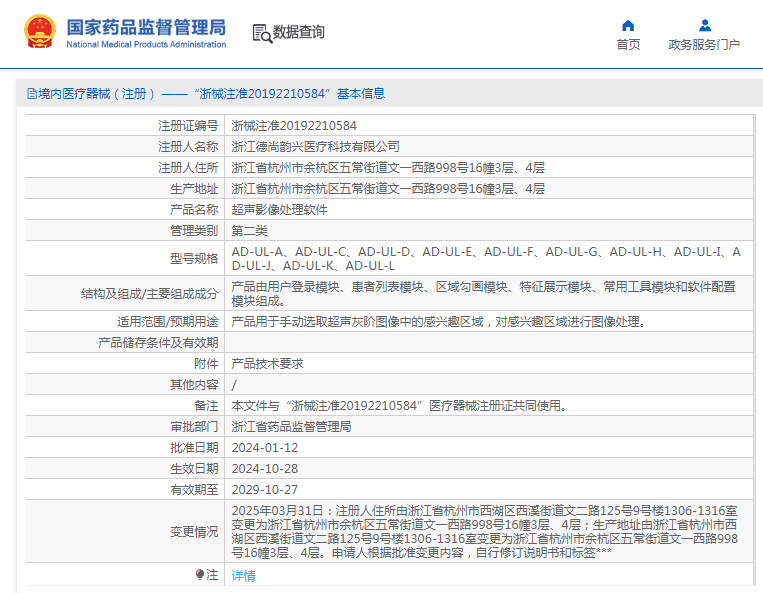Open the 详情 details link
Screen dimensions: 763x593
coord(243,576)
